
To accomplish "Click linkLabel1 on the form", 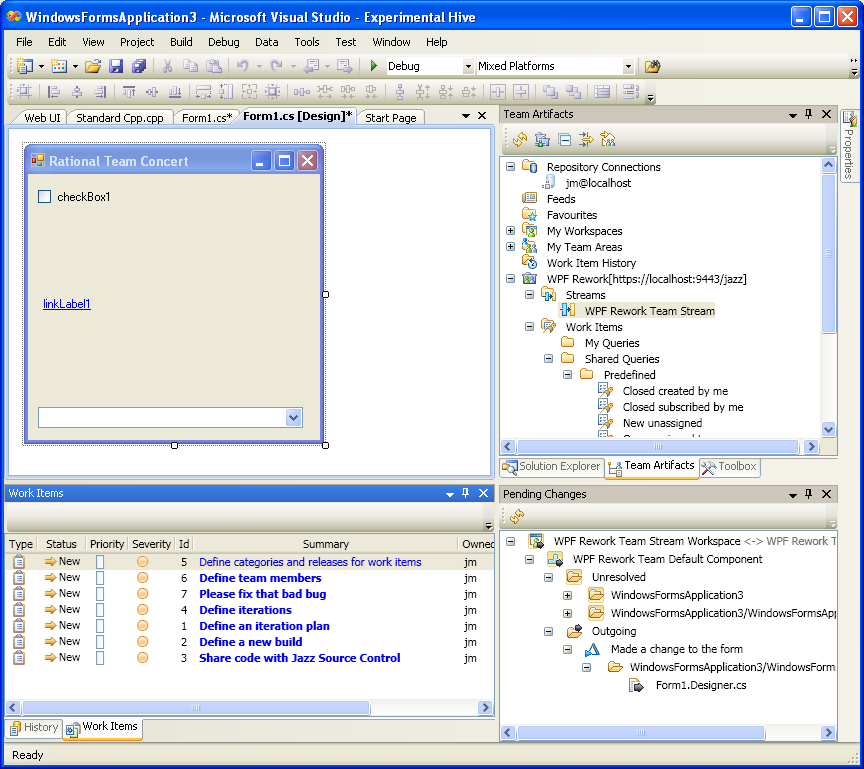I will 67,304.
